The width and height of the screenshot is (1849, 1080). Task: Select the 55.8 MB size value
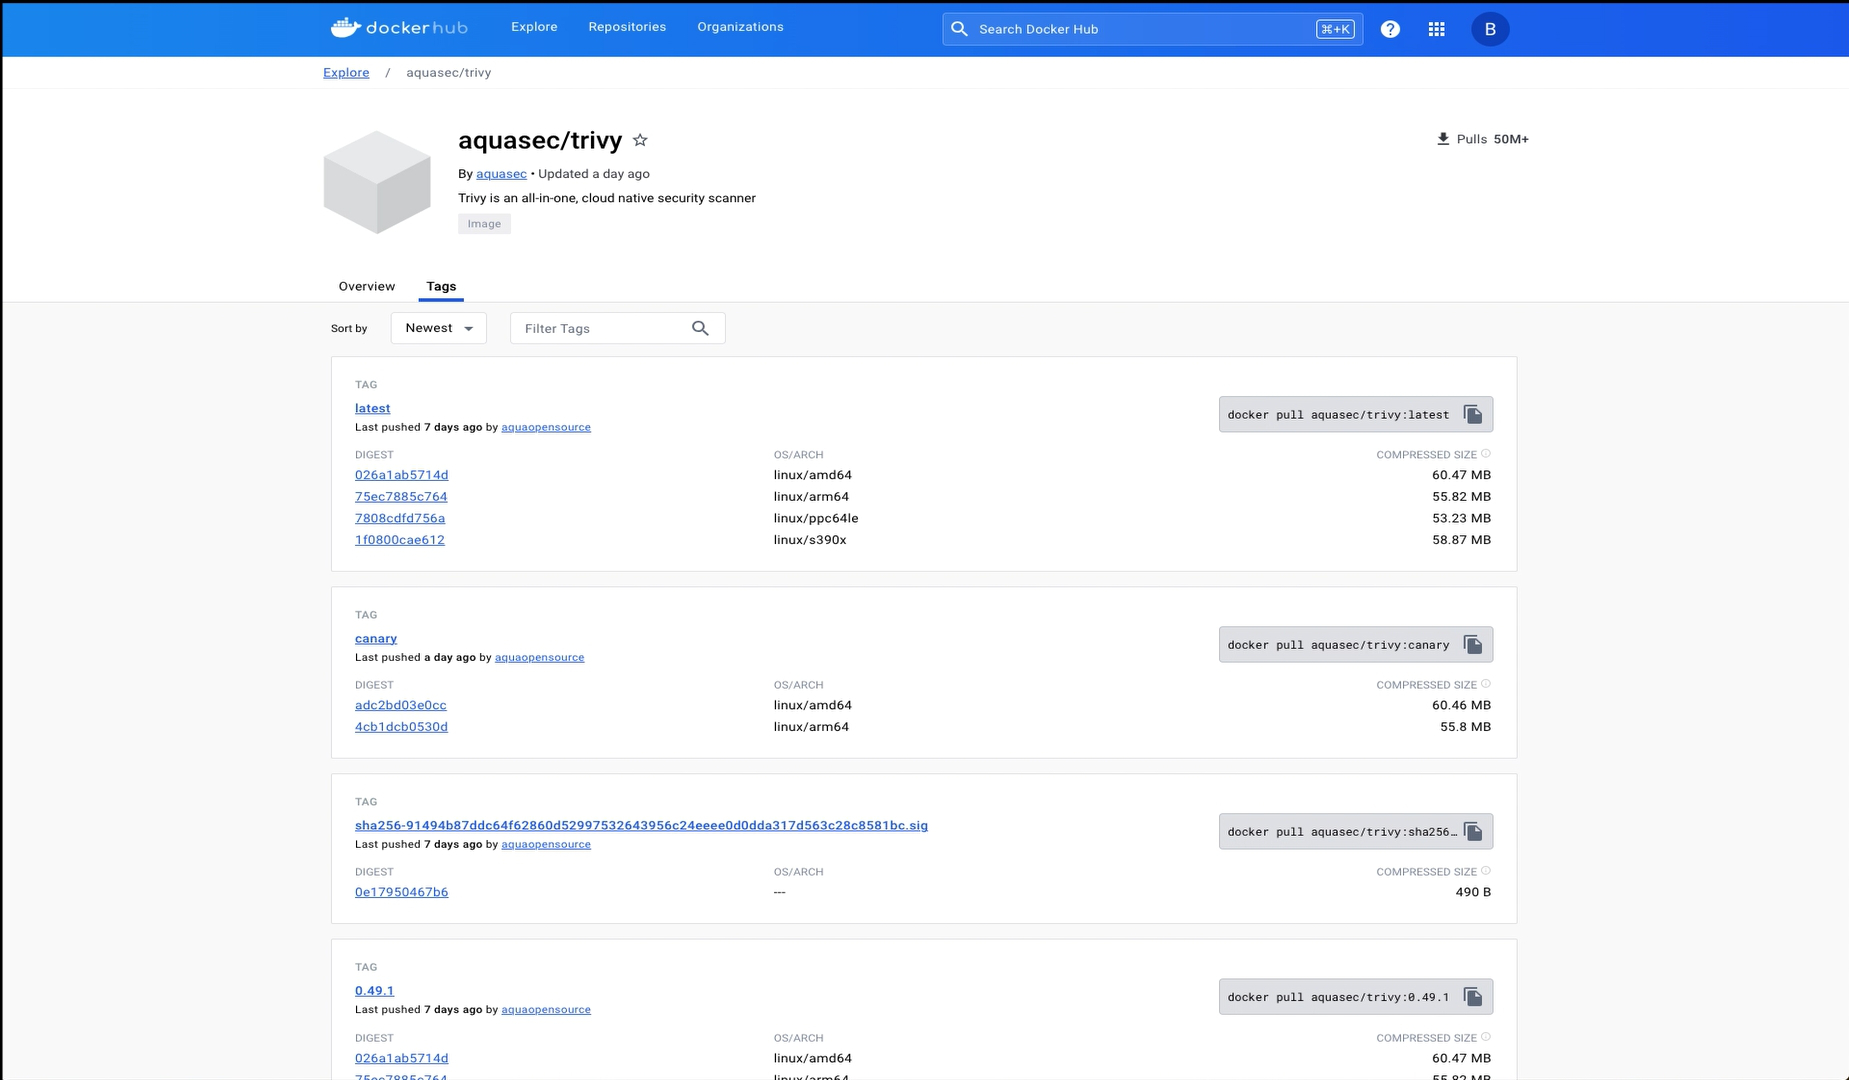1465,727
